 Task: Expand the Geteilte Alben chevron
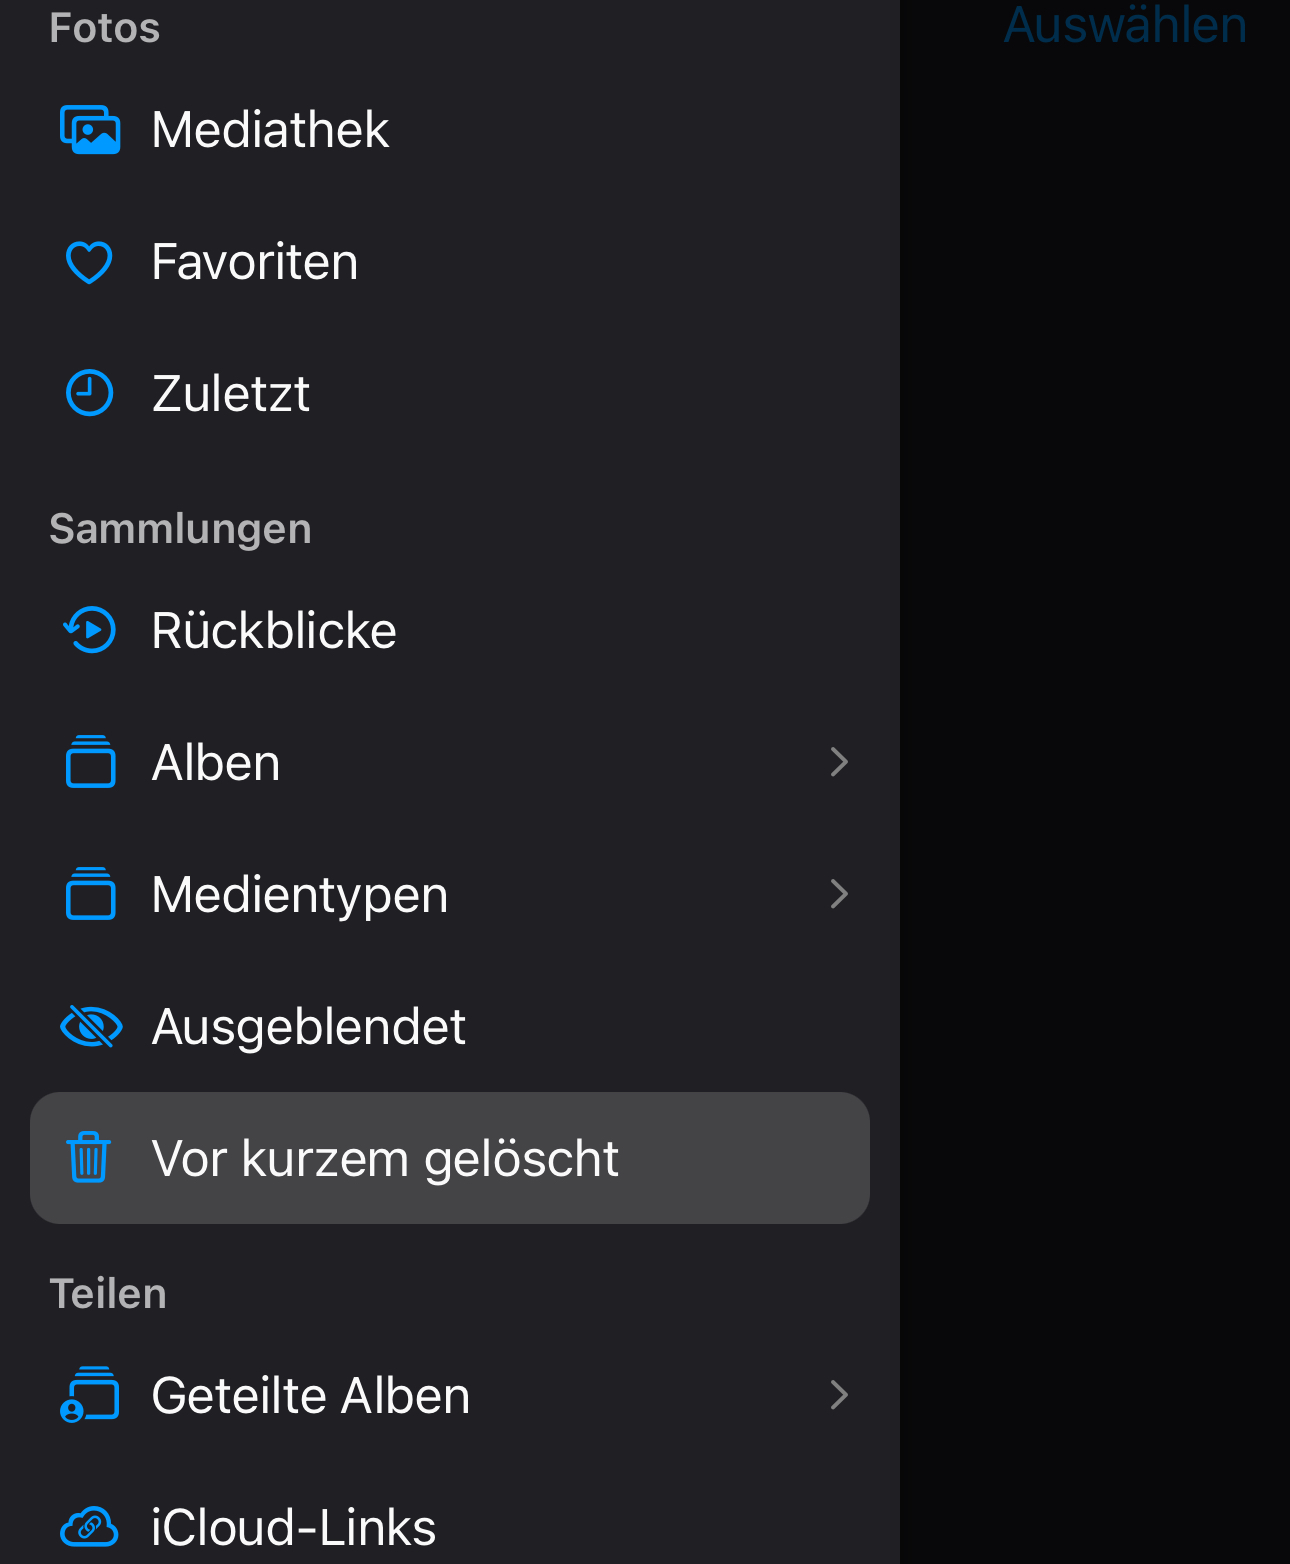839,1395
